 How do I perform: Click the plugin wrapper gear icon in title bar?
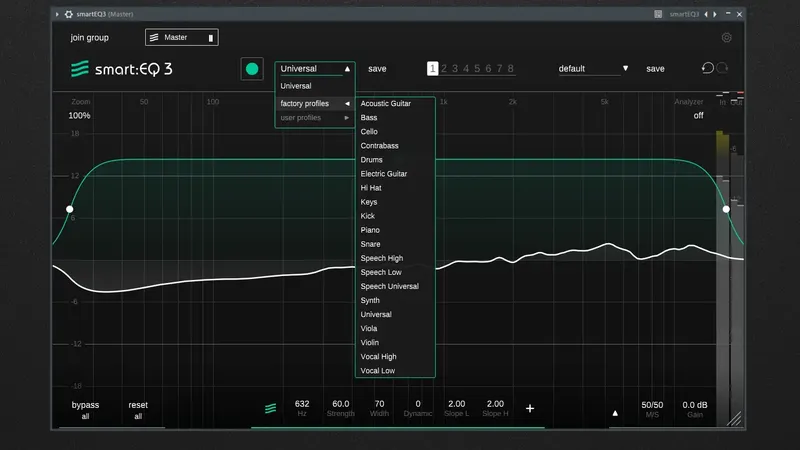[69, 14]
